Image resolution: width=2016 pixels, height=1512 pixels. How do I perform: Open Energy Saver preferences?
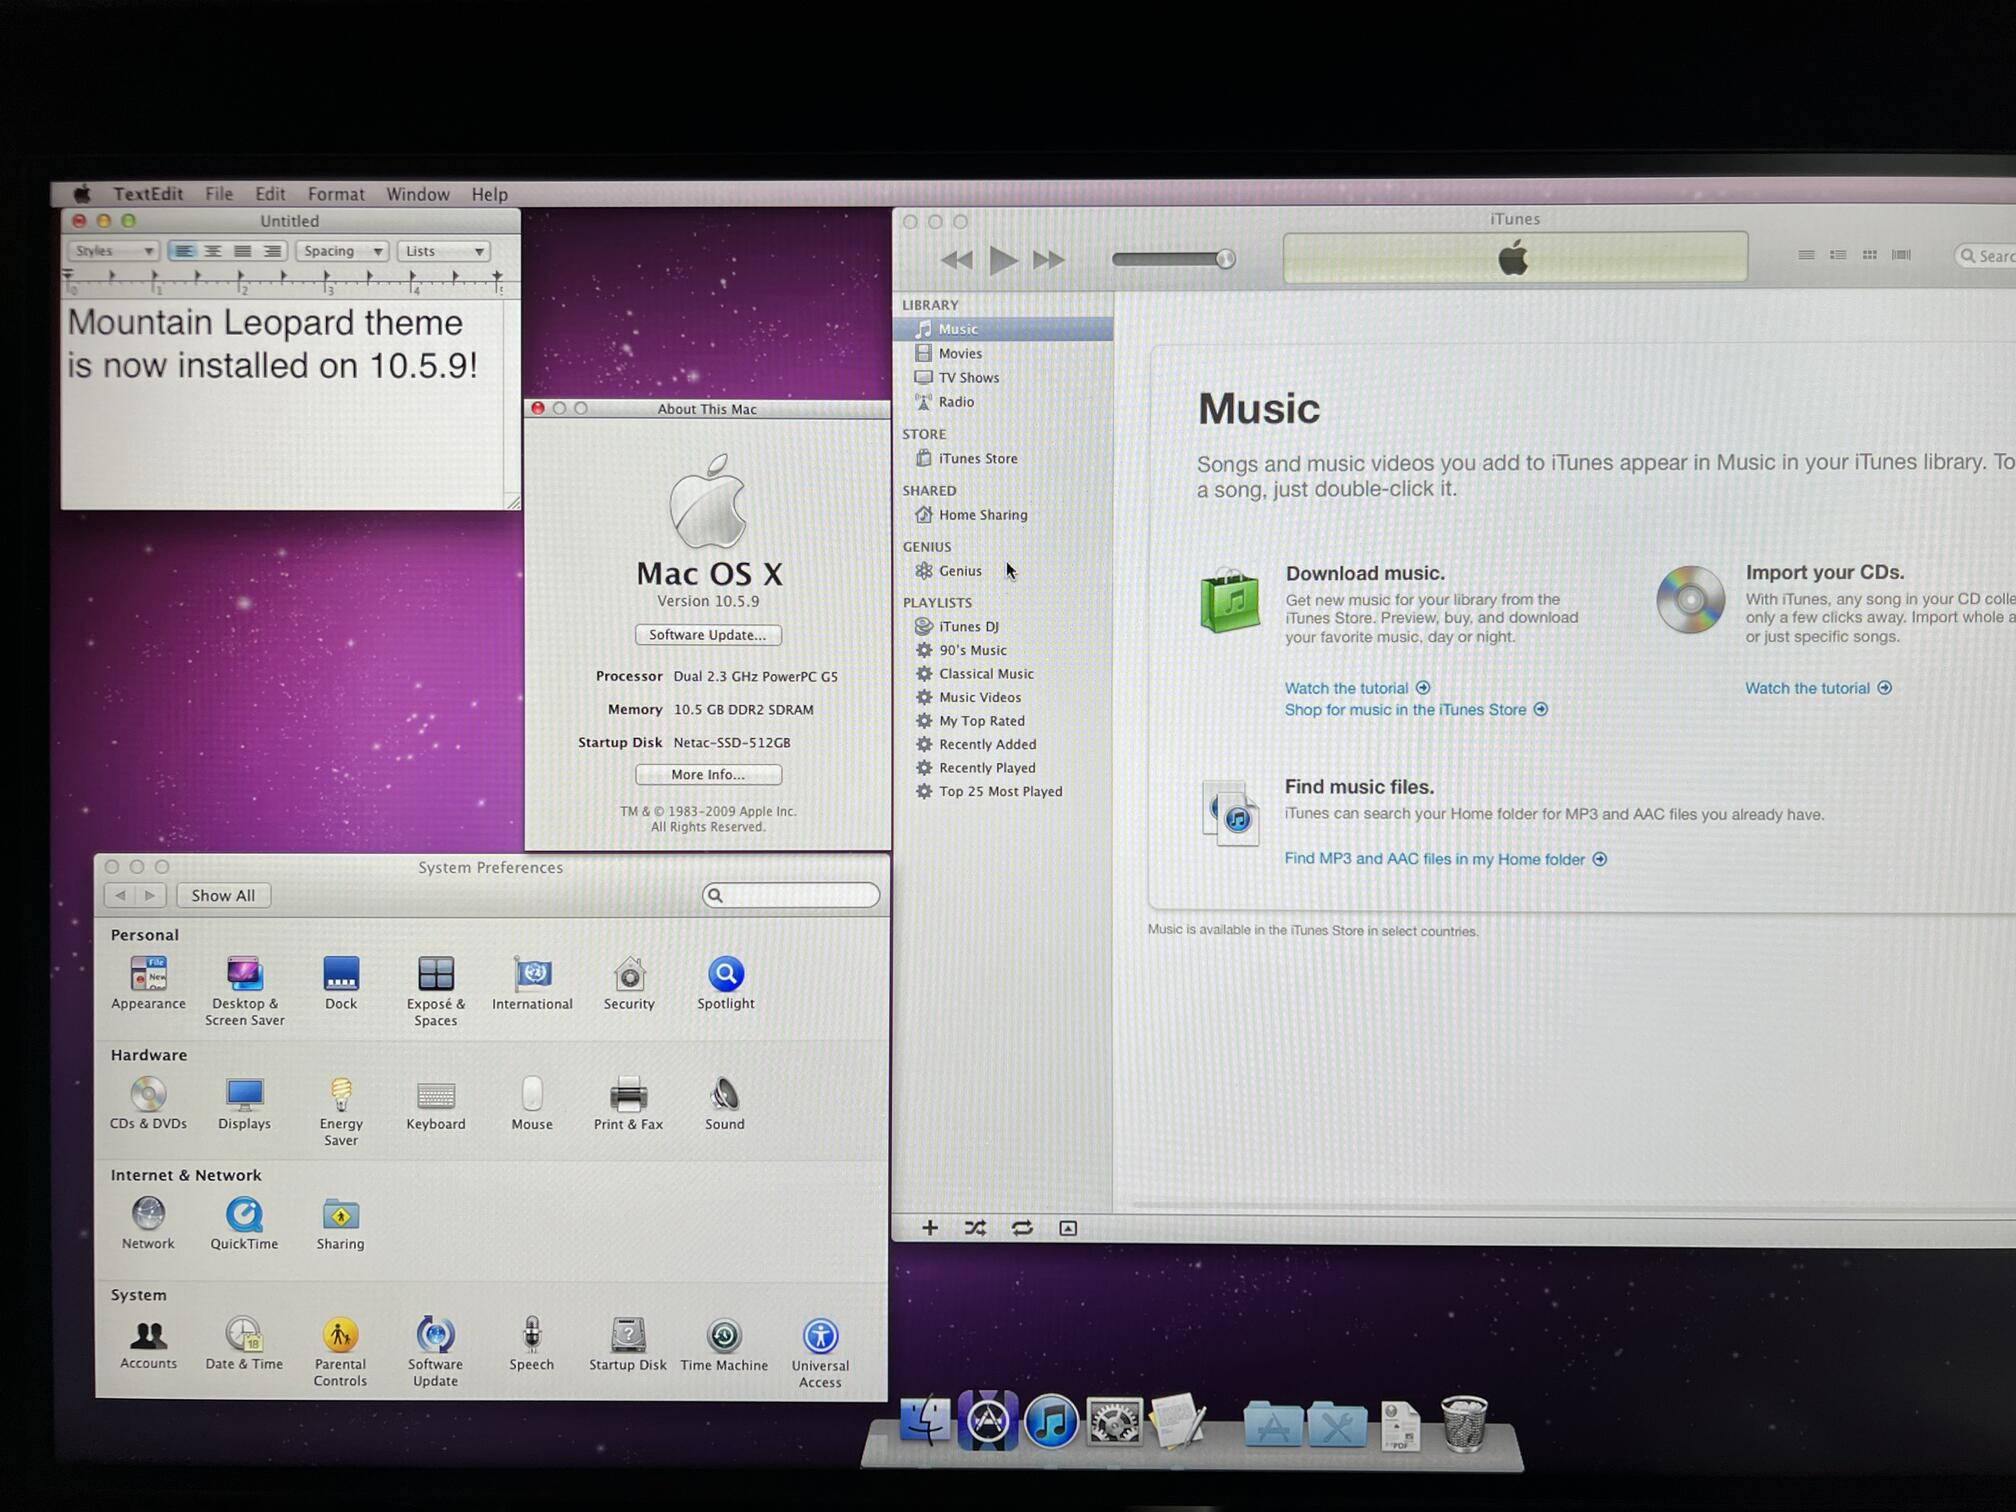click(340, 1111)
